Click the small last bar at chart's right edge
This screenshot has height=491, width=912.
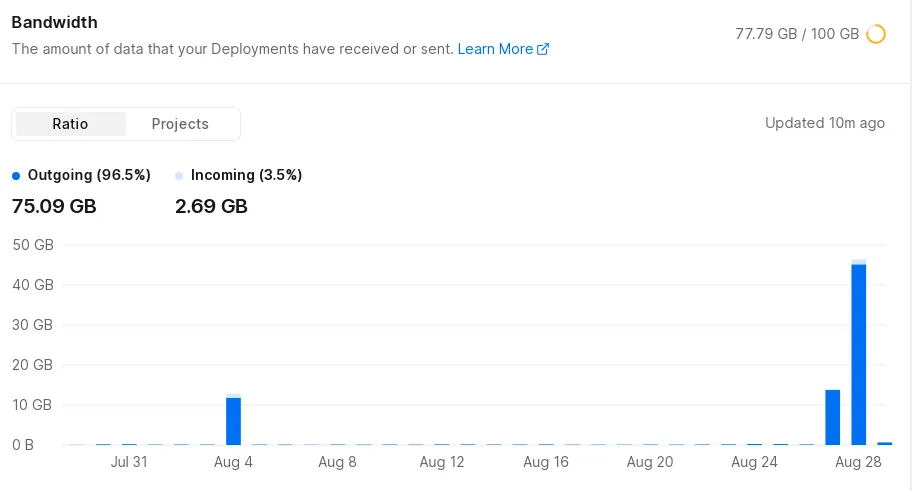click(884, 442)
